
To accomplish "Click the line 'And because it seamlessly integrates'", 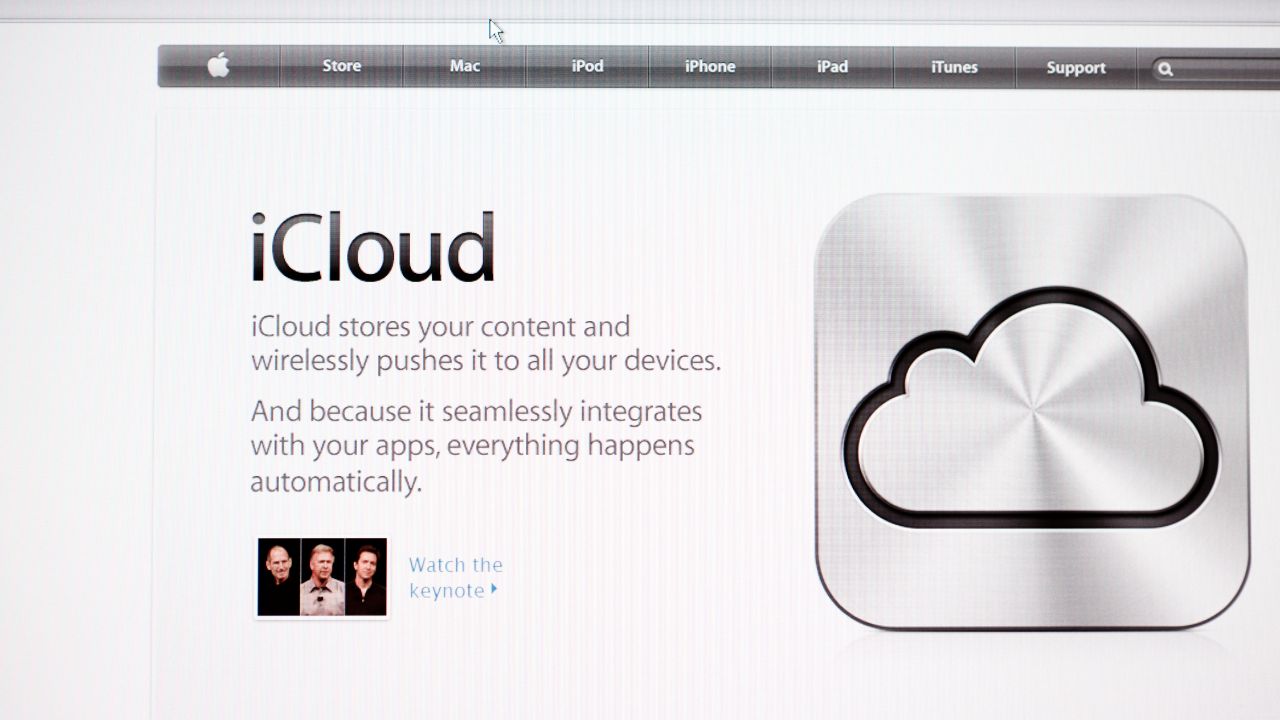I will point(476,411).
